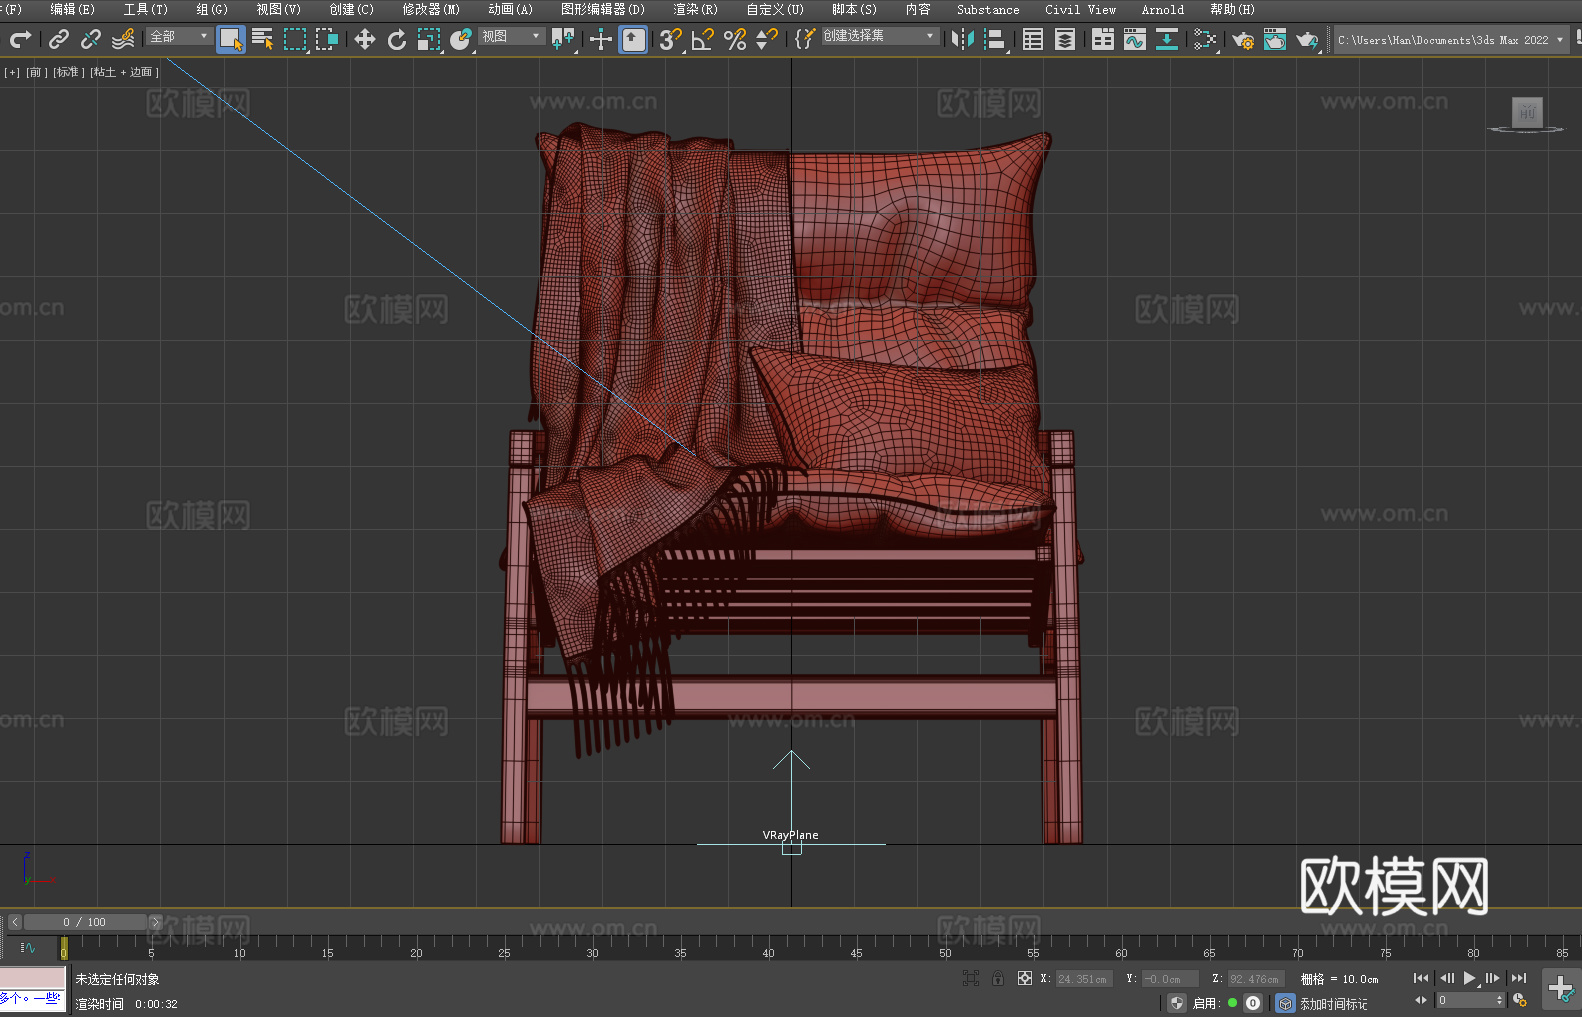
Task: Toggle Window/Crossing selection mode
Action: tap(327, 39)
